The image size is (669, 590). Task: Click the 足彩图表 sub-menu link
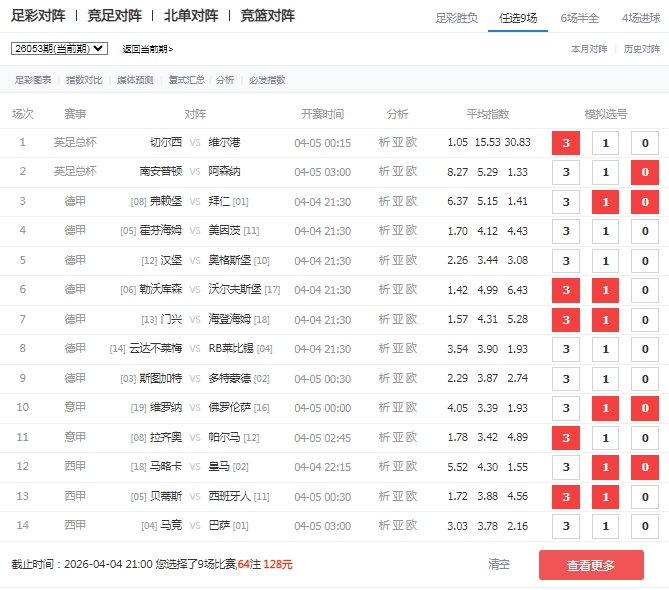tap(32, 80)
